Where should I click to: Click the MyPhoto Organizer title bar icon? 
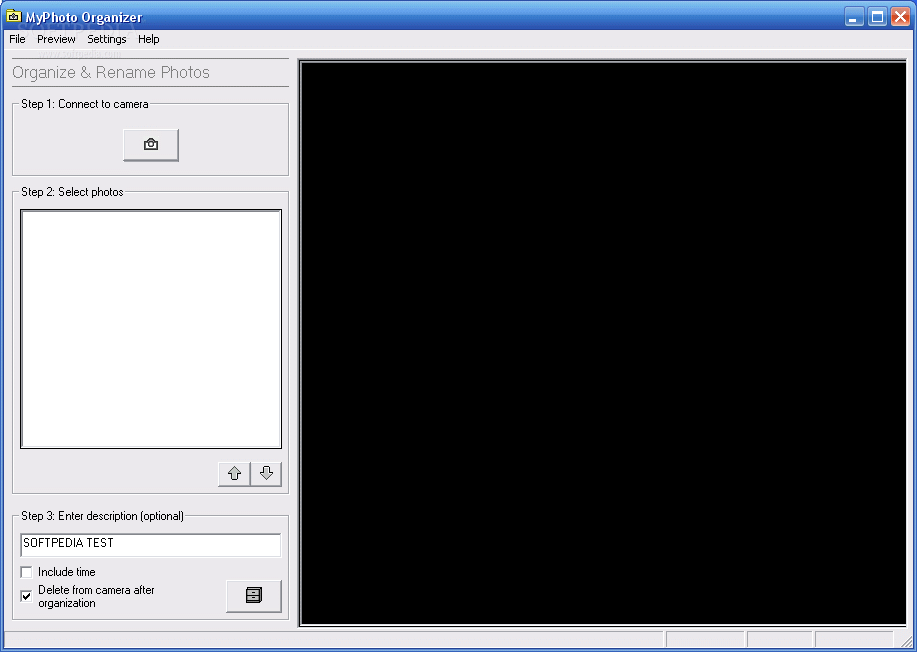click(x=13, y=16)
